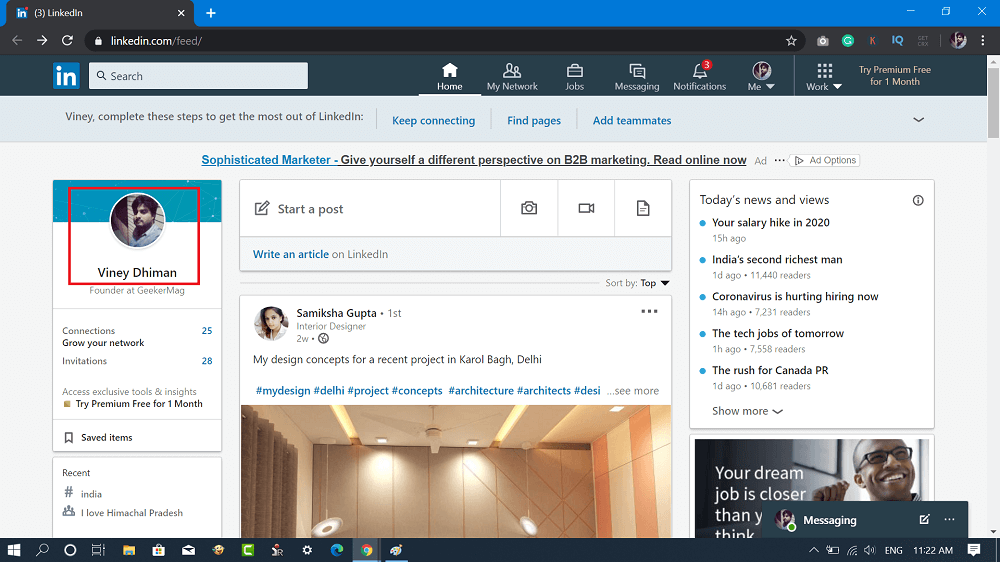Compose a new message with the pencil icon

coord(924,519)
